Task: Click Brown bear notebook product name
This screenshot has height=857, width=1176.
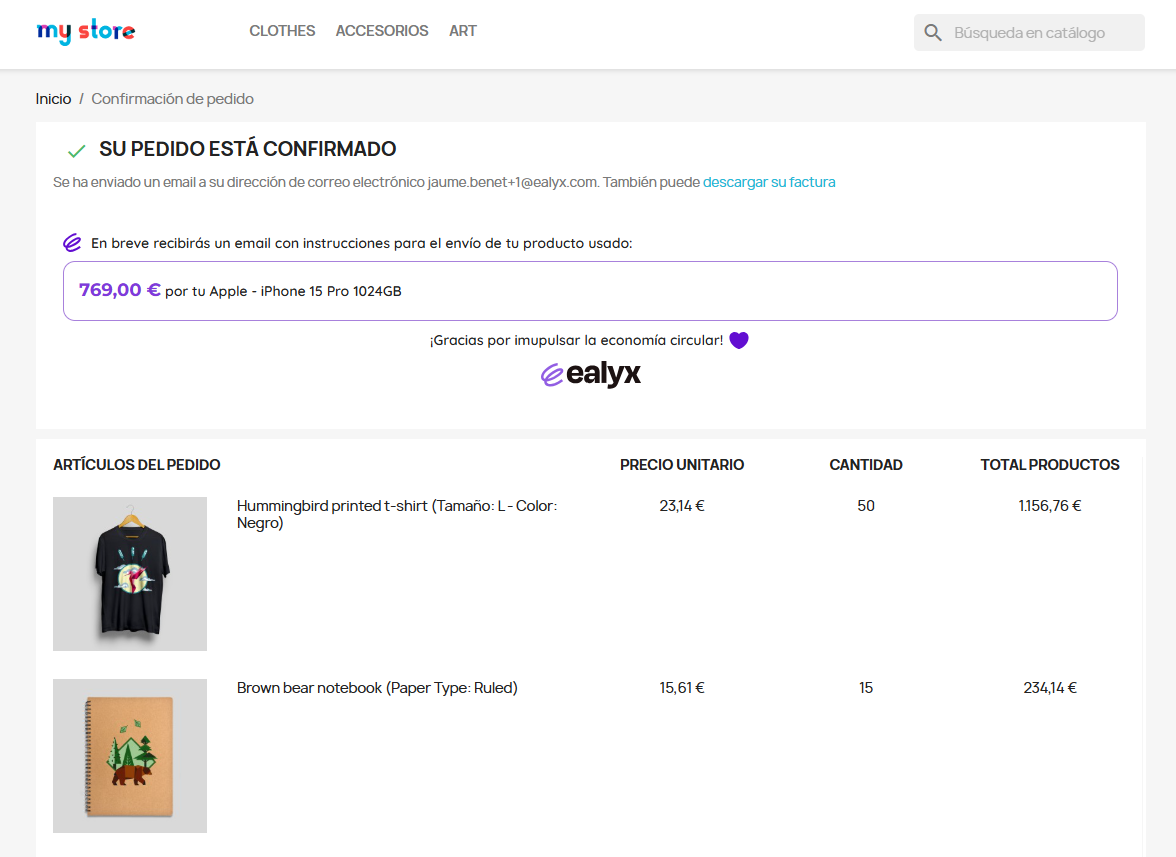Action: [377, 688]
